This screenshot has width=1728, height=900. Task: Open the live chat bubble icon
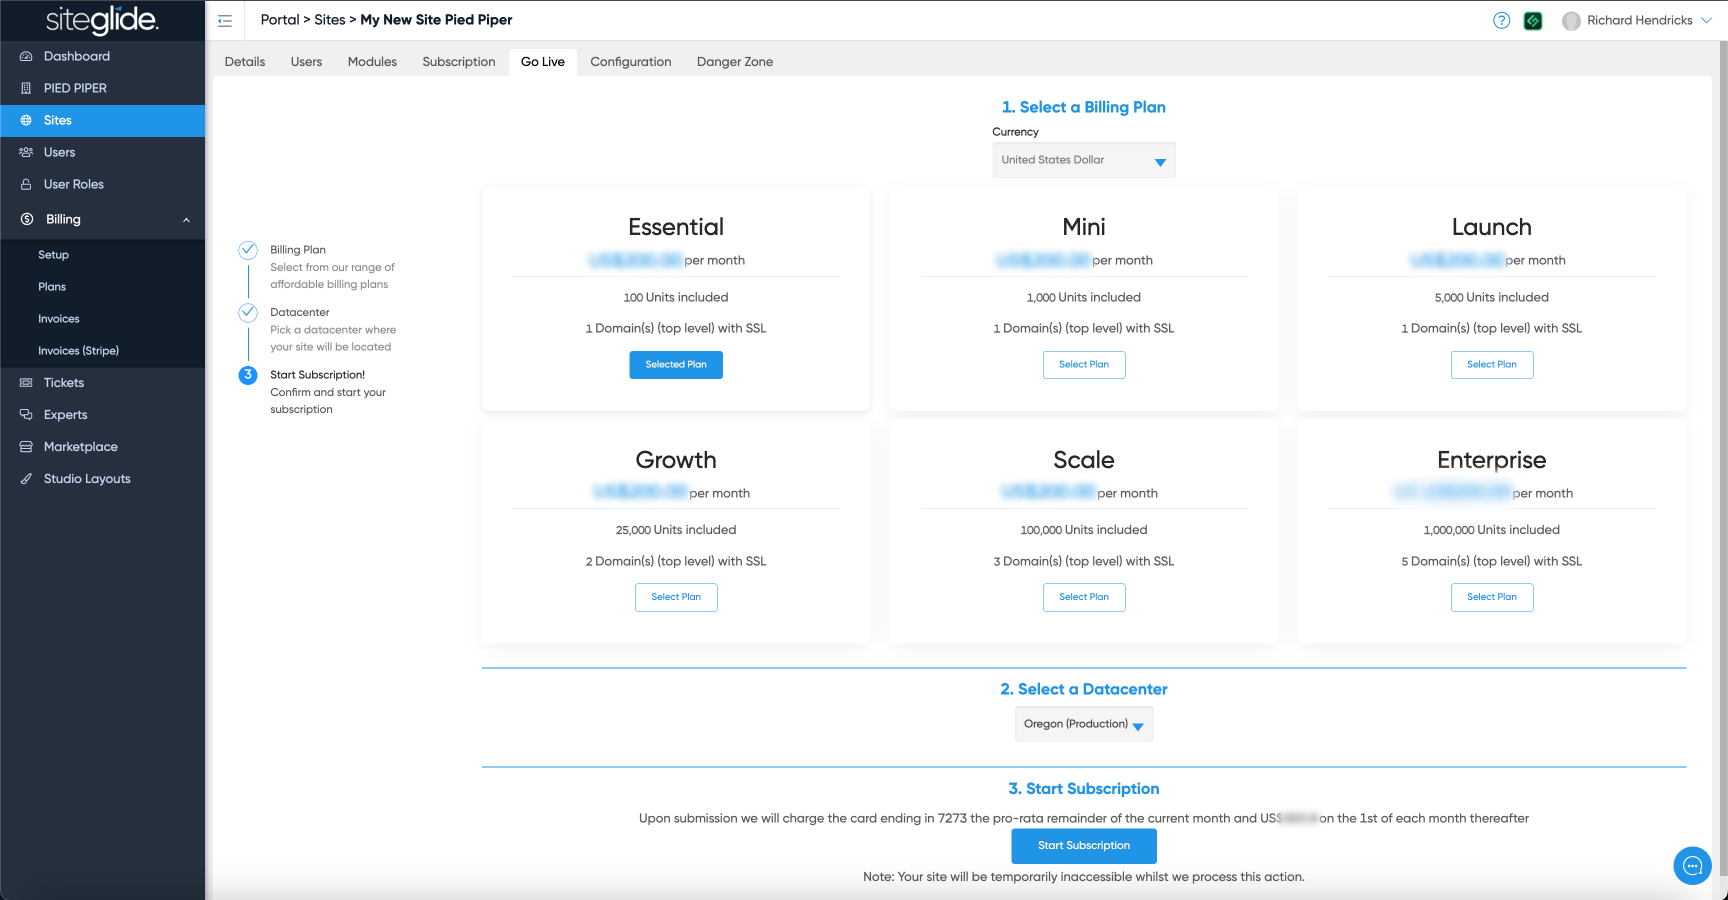pos(1692,865)
